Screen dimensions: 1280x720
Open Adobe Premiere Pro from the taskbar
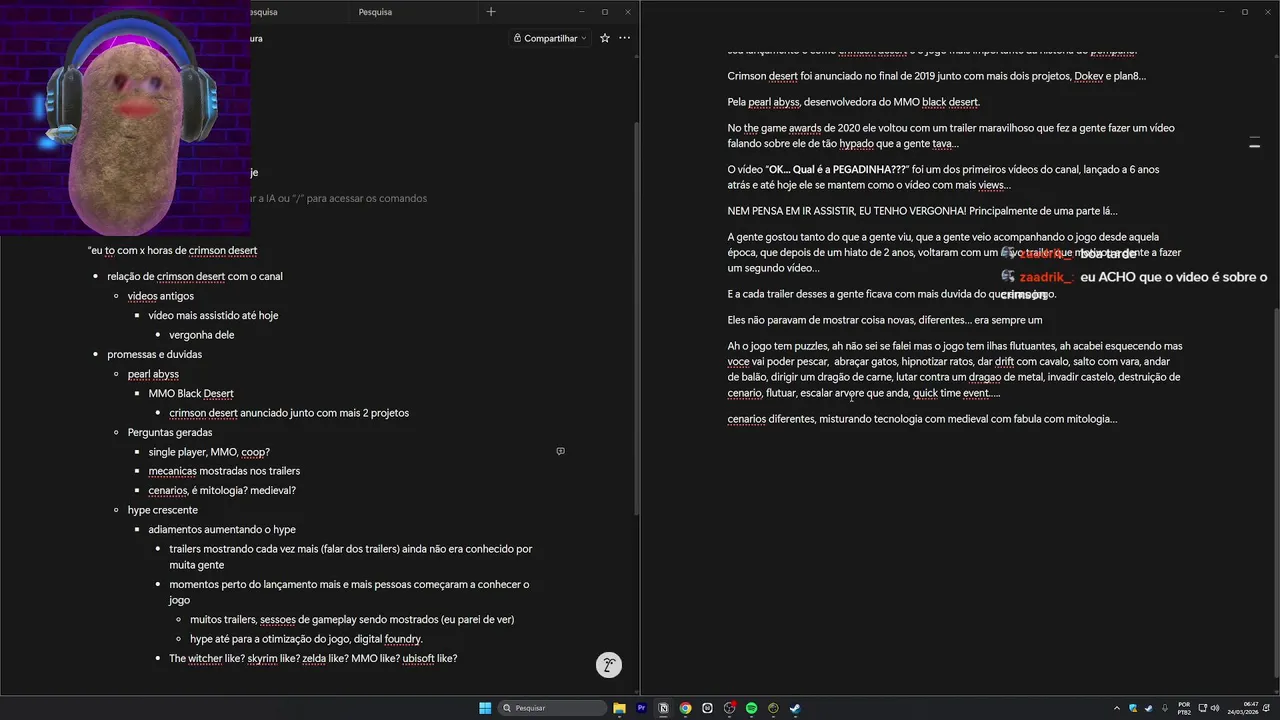coord(642,708)
